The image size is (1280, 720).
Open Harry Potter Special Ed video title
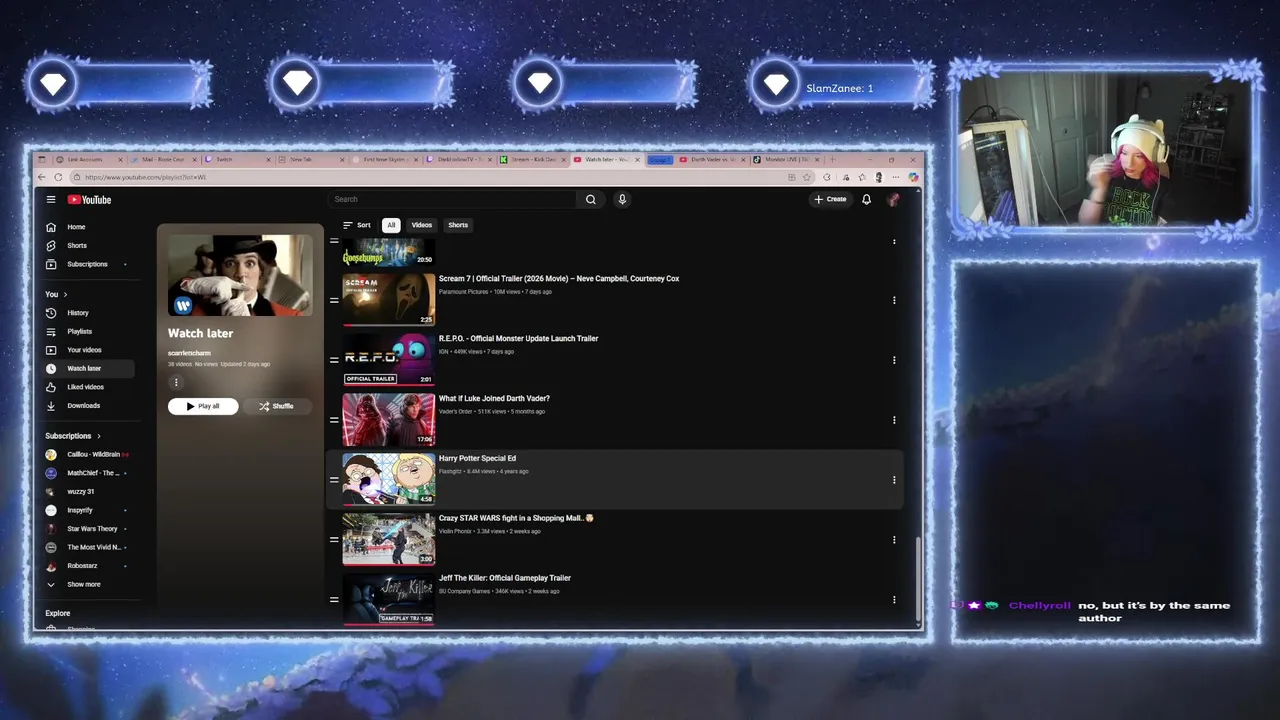tap(477, 458)
